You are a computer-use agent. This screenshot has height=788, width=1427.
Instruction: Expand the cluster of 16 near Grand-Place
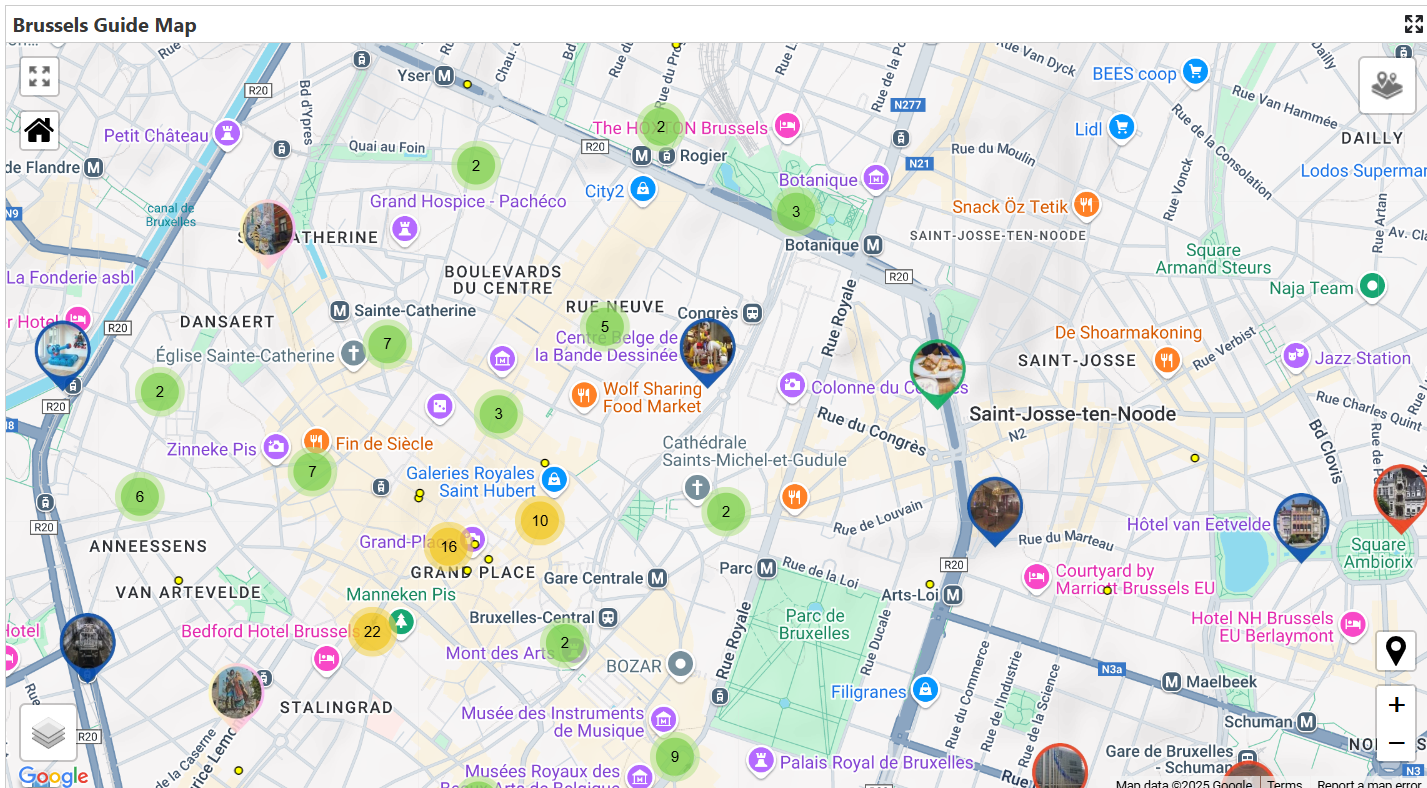click(x=447, y=546)
